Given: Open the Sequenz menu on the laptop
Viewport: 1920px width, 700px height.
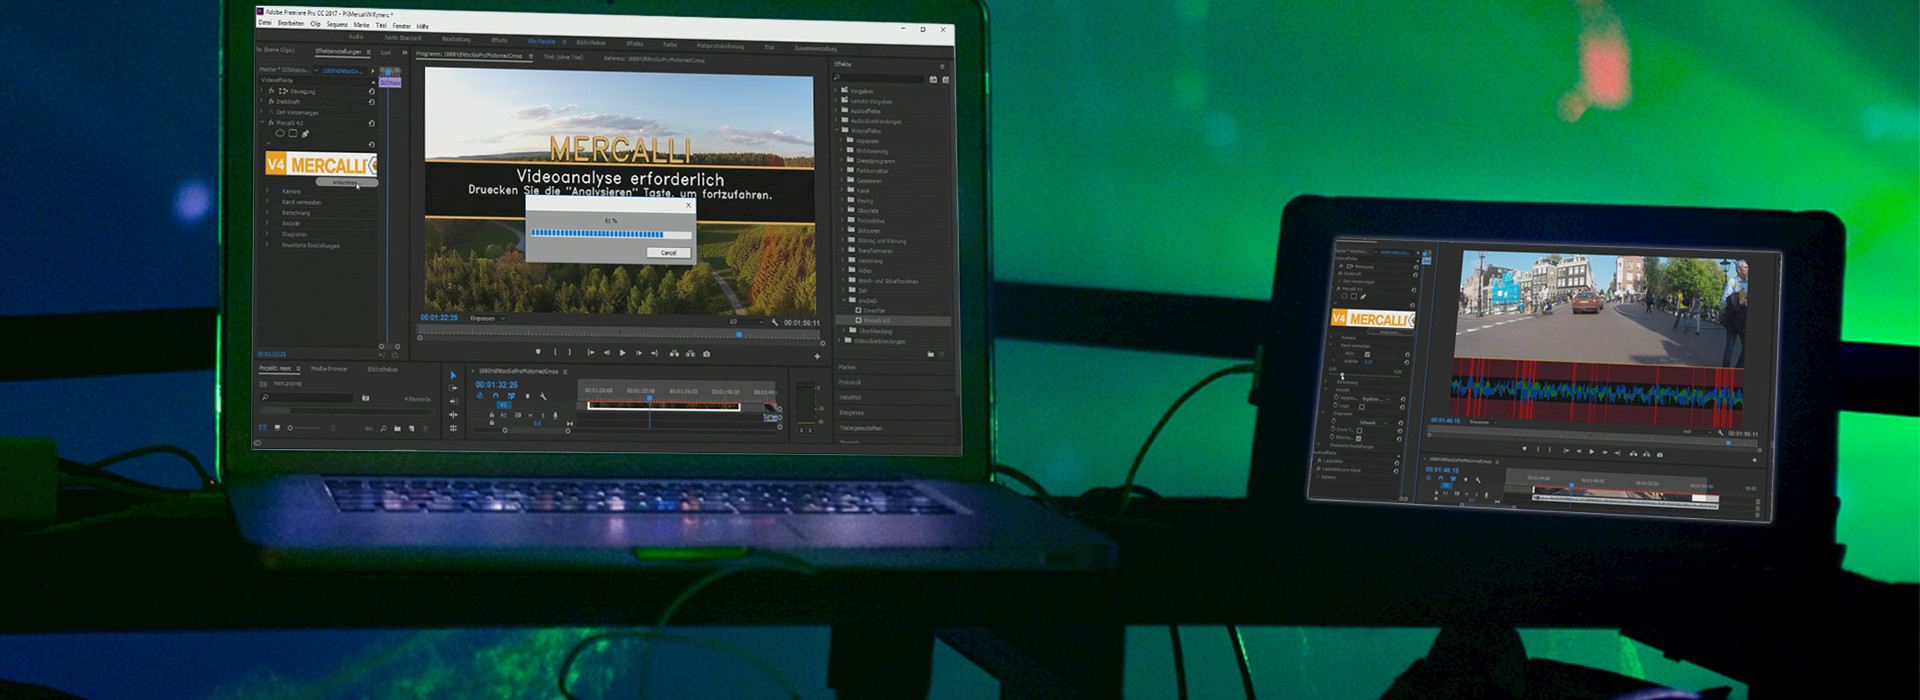Looking at the screenshot, I should pos(337,24).
